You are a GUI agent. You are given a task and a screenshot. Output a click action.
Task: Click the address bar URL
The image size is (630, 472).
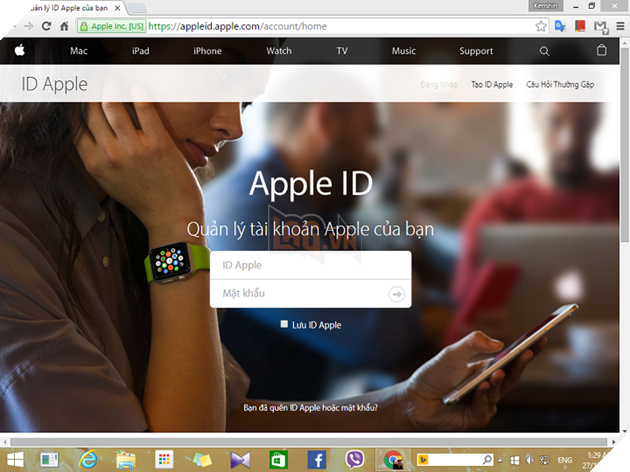click(x=237, y=27)
